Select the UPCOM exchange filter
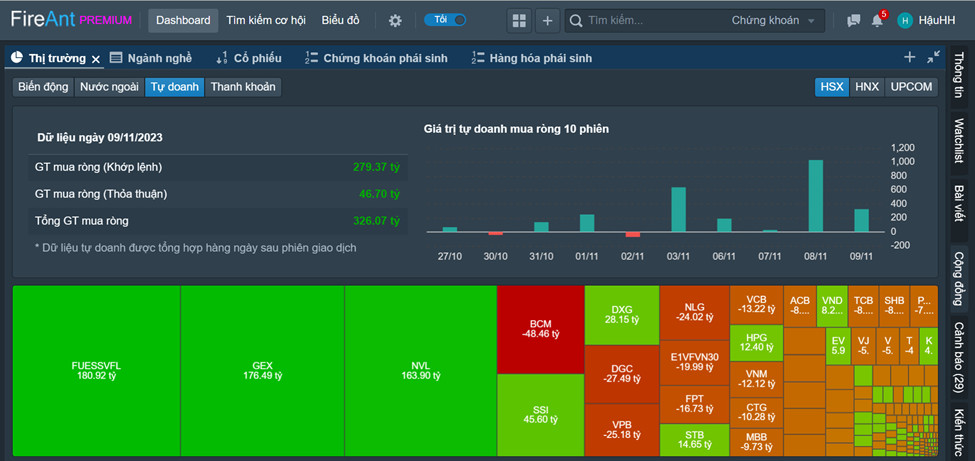 pos(911,87)
